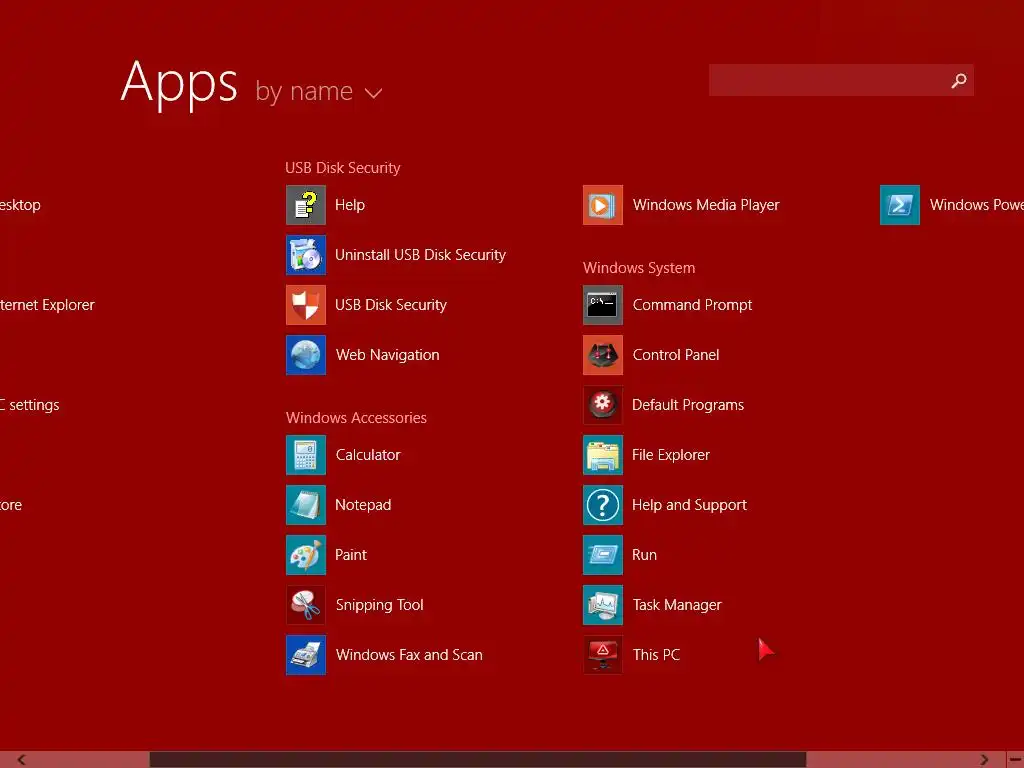This screenshot has height=768, width=1024.
Task: Click the Run icon
Action: click(x=603, y=555)
